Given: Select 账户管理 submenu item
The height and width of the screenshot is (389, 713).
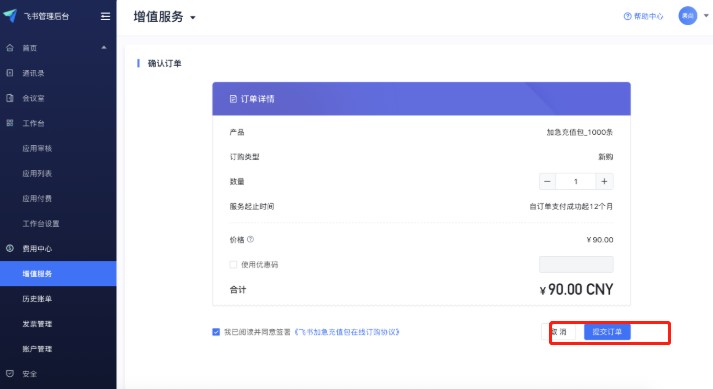Looking at the screenshot, I should [x=37, y=349].
